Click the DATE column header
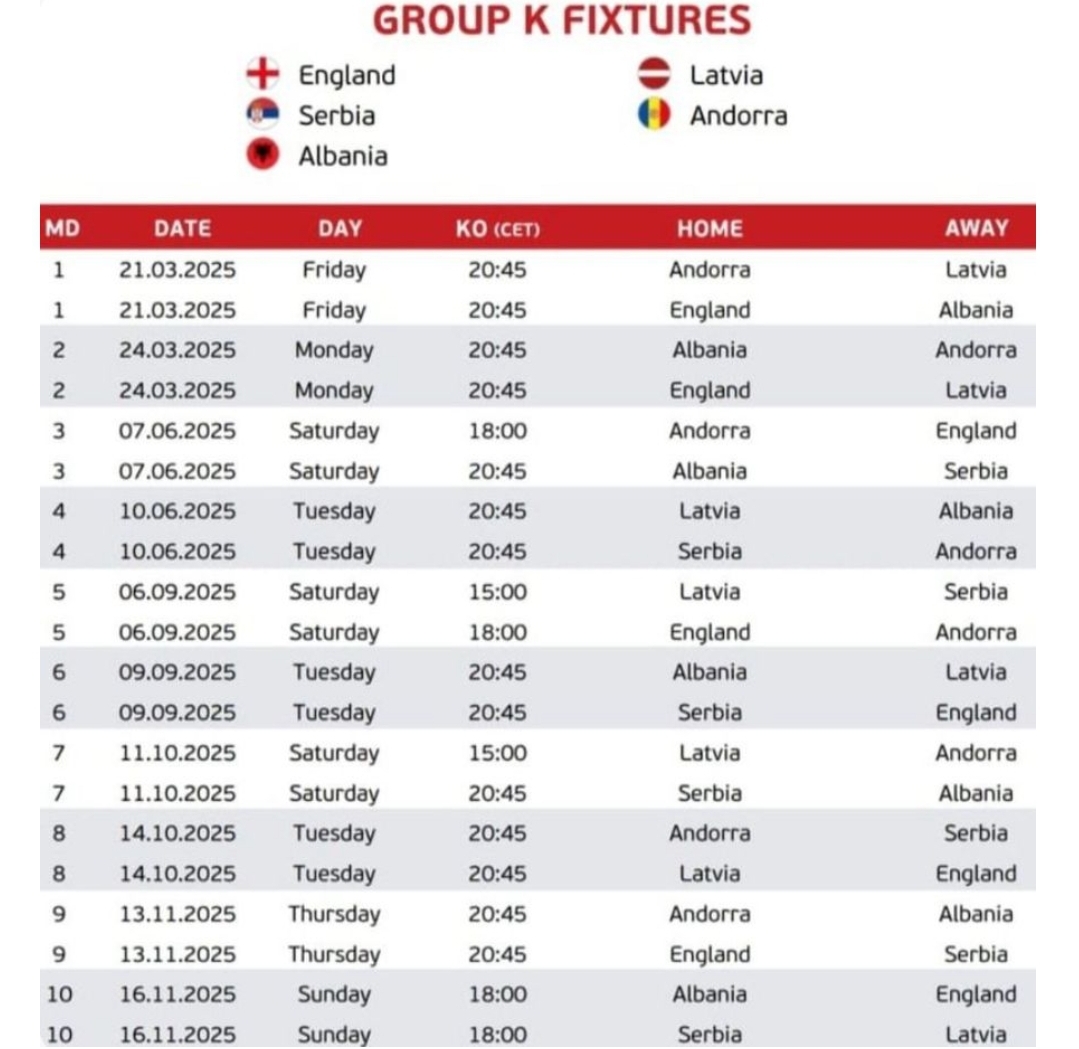 [x=182, y=228]
